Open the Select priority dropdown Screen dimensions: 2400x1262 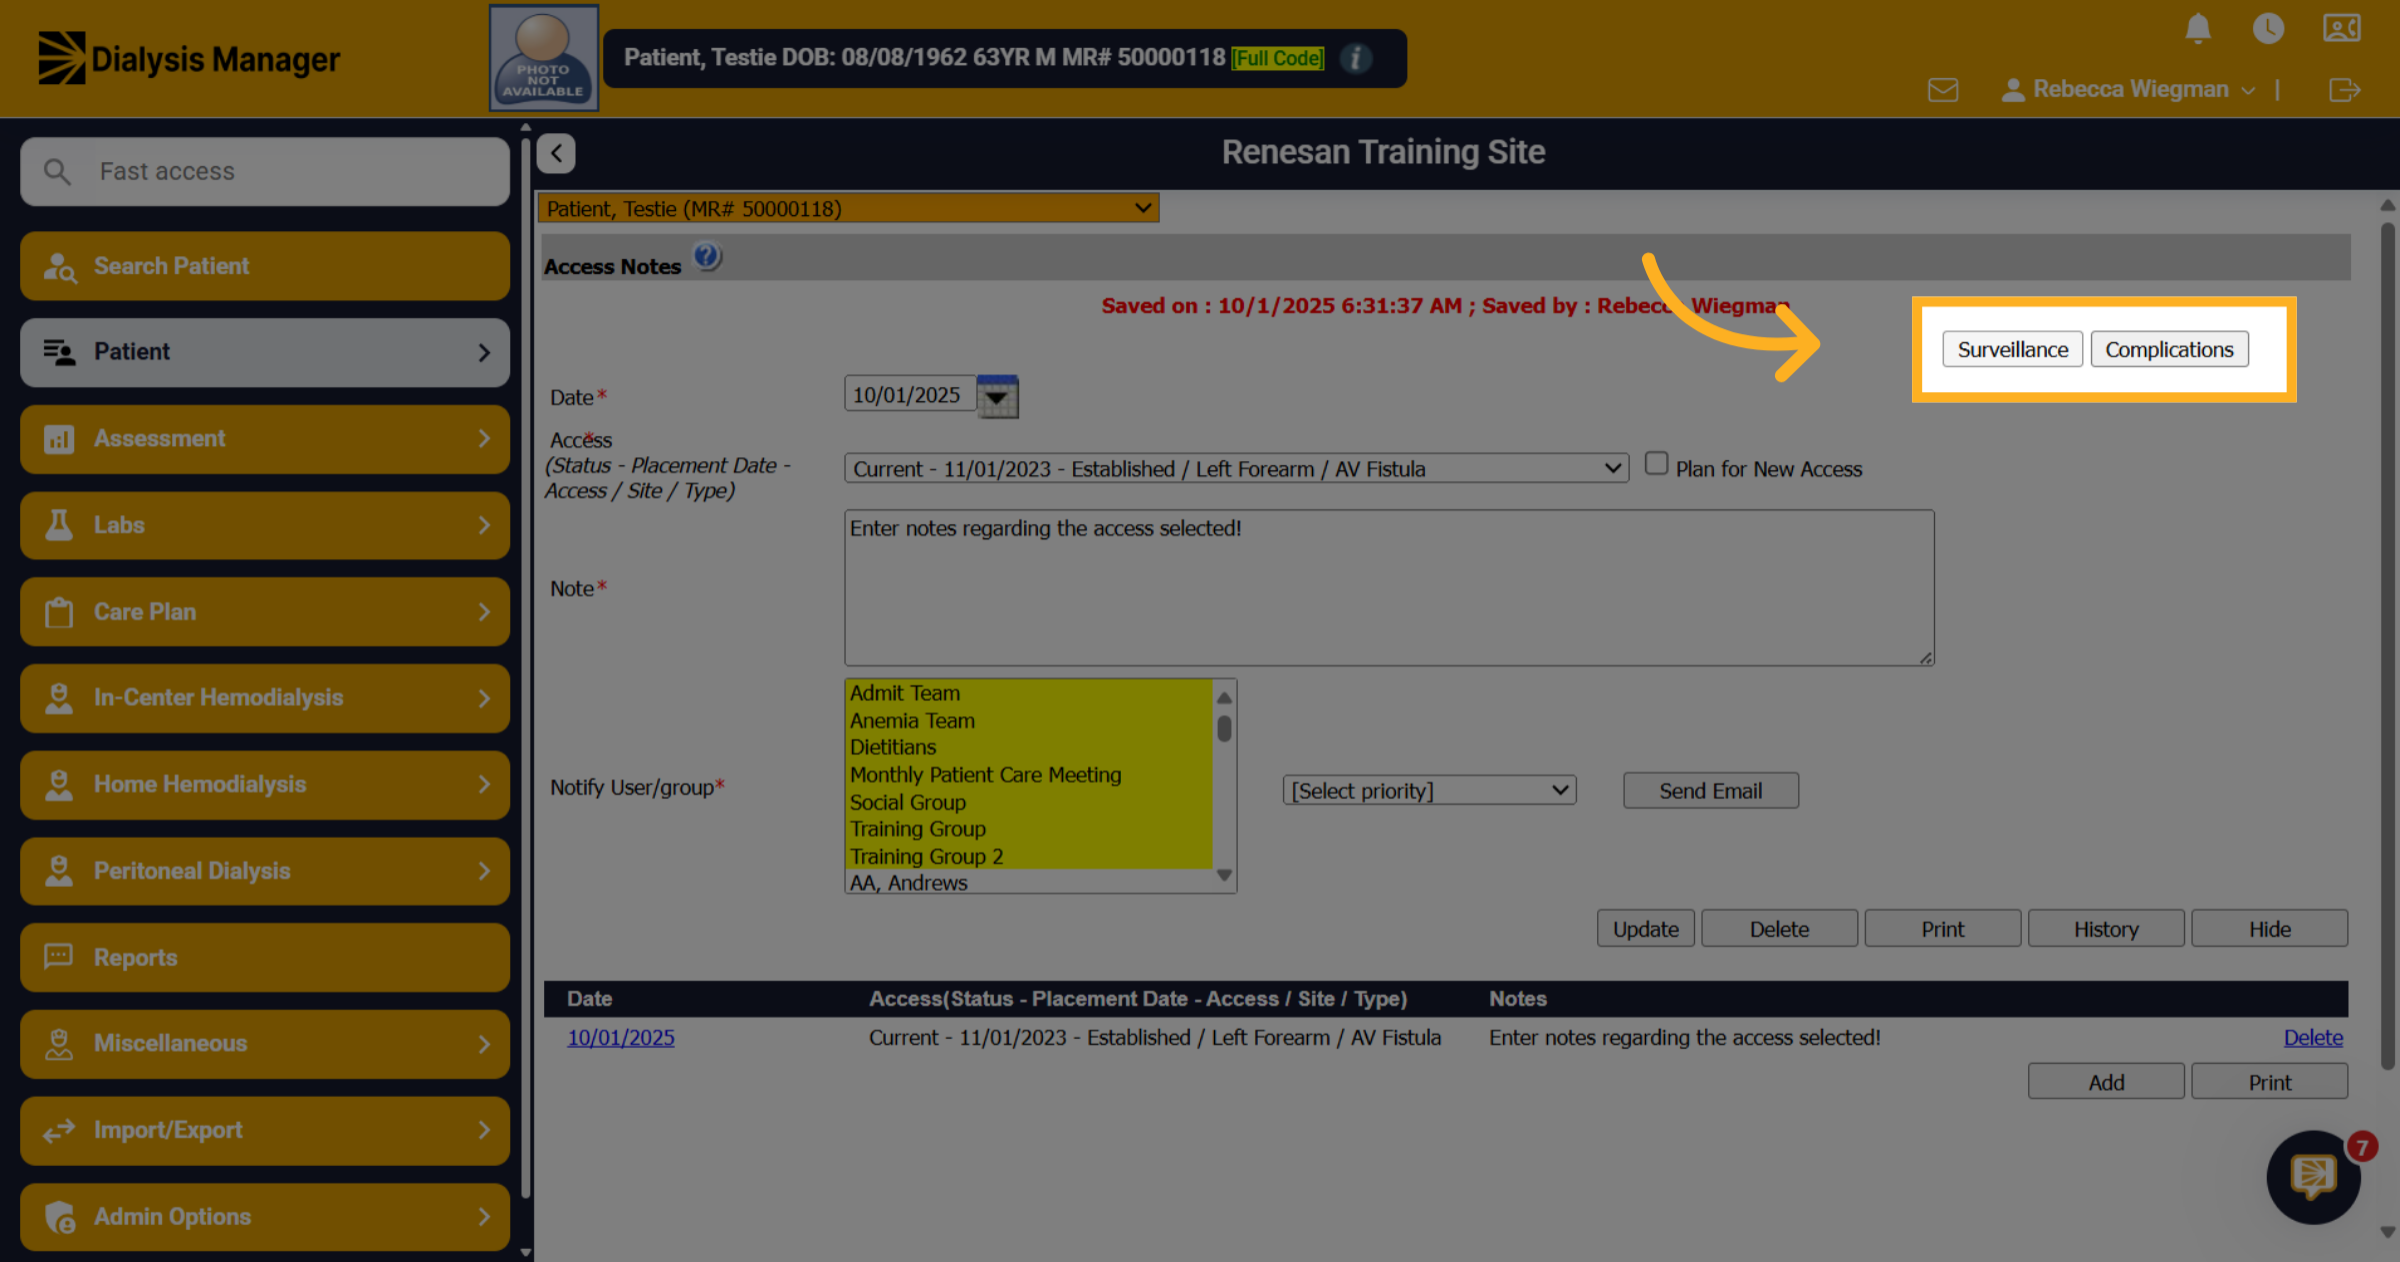tap(1429, 791)
